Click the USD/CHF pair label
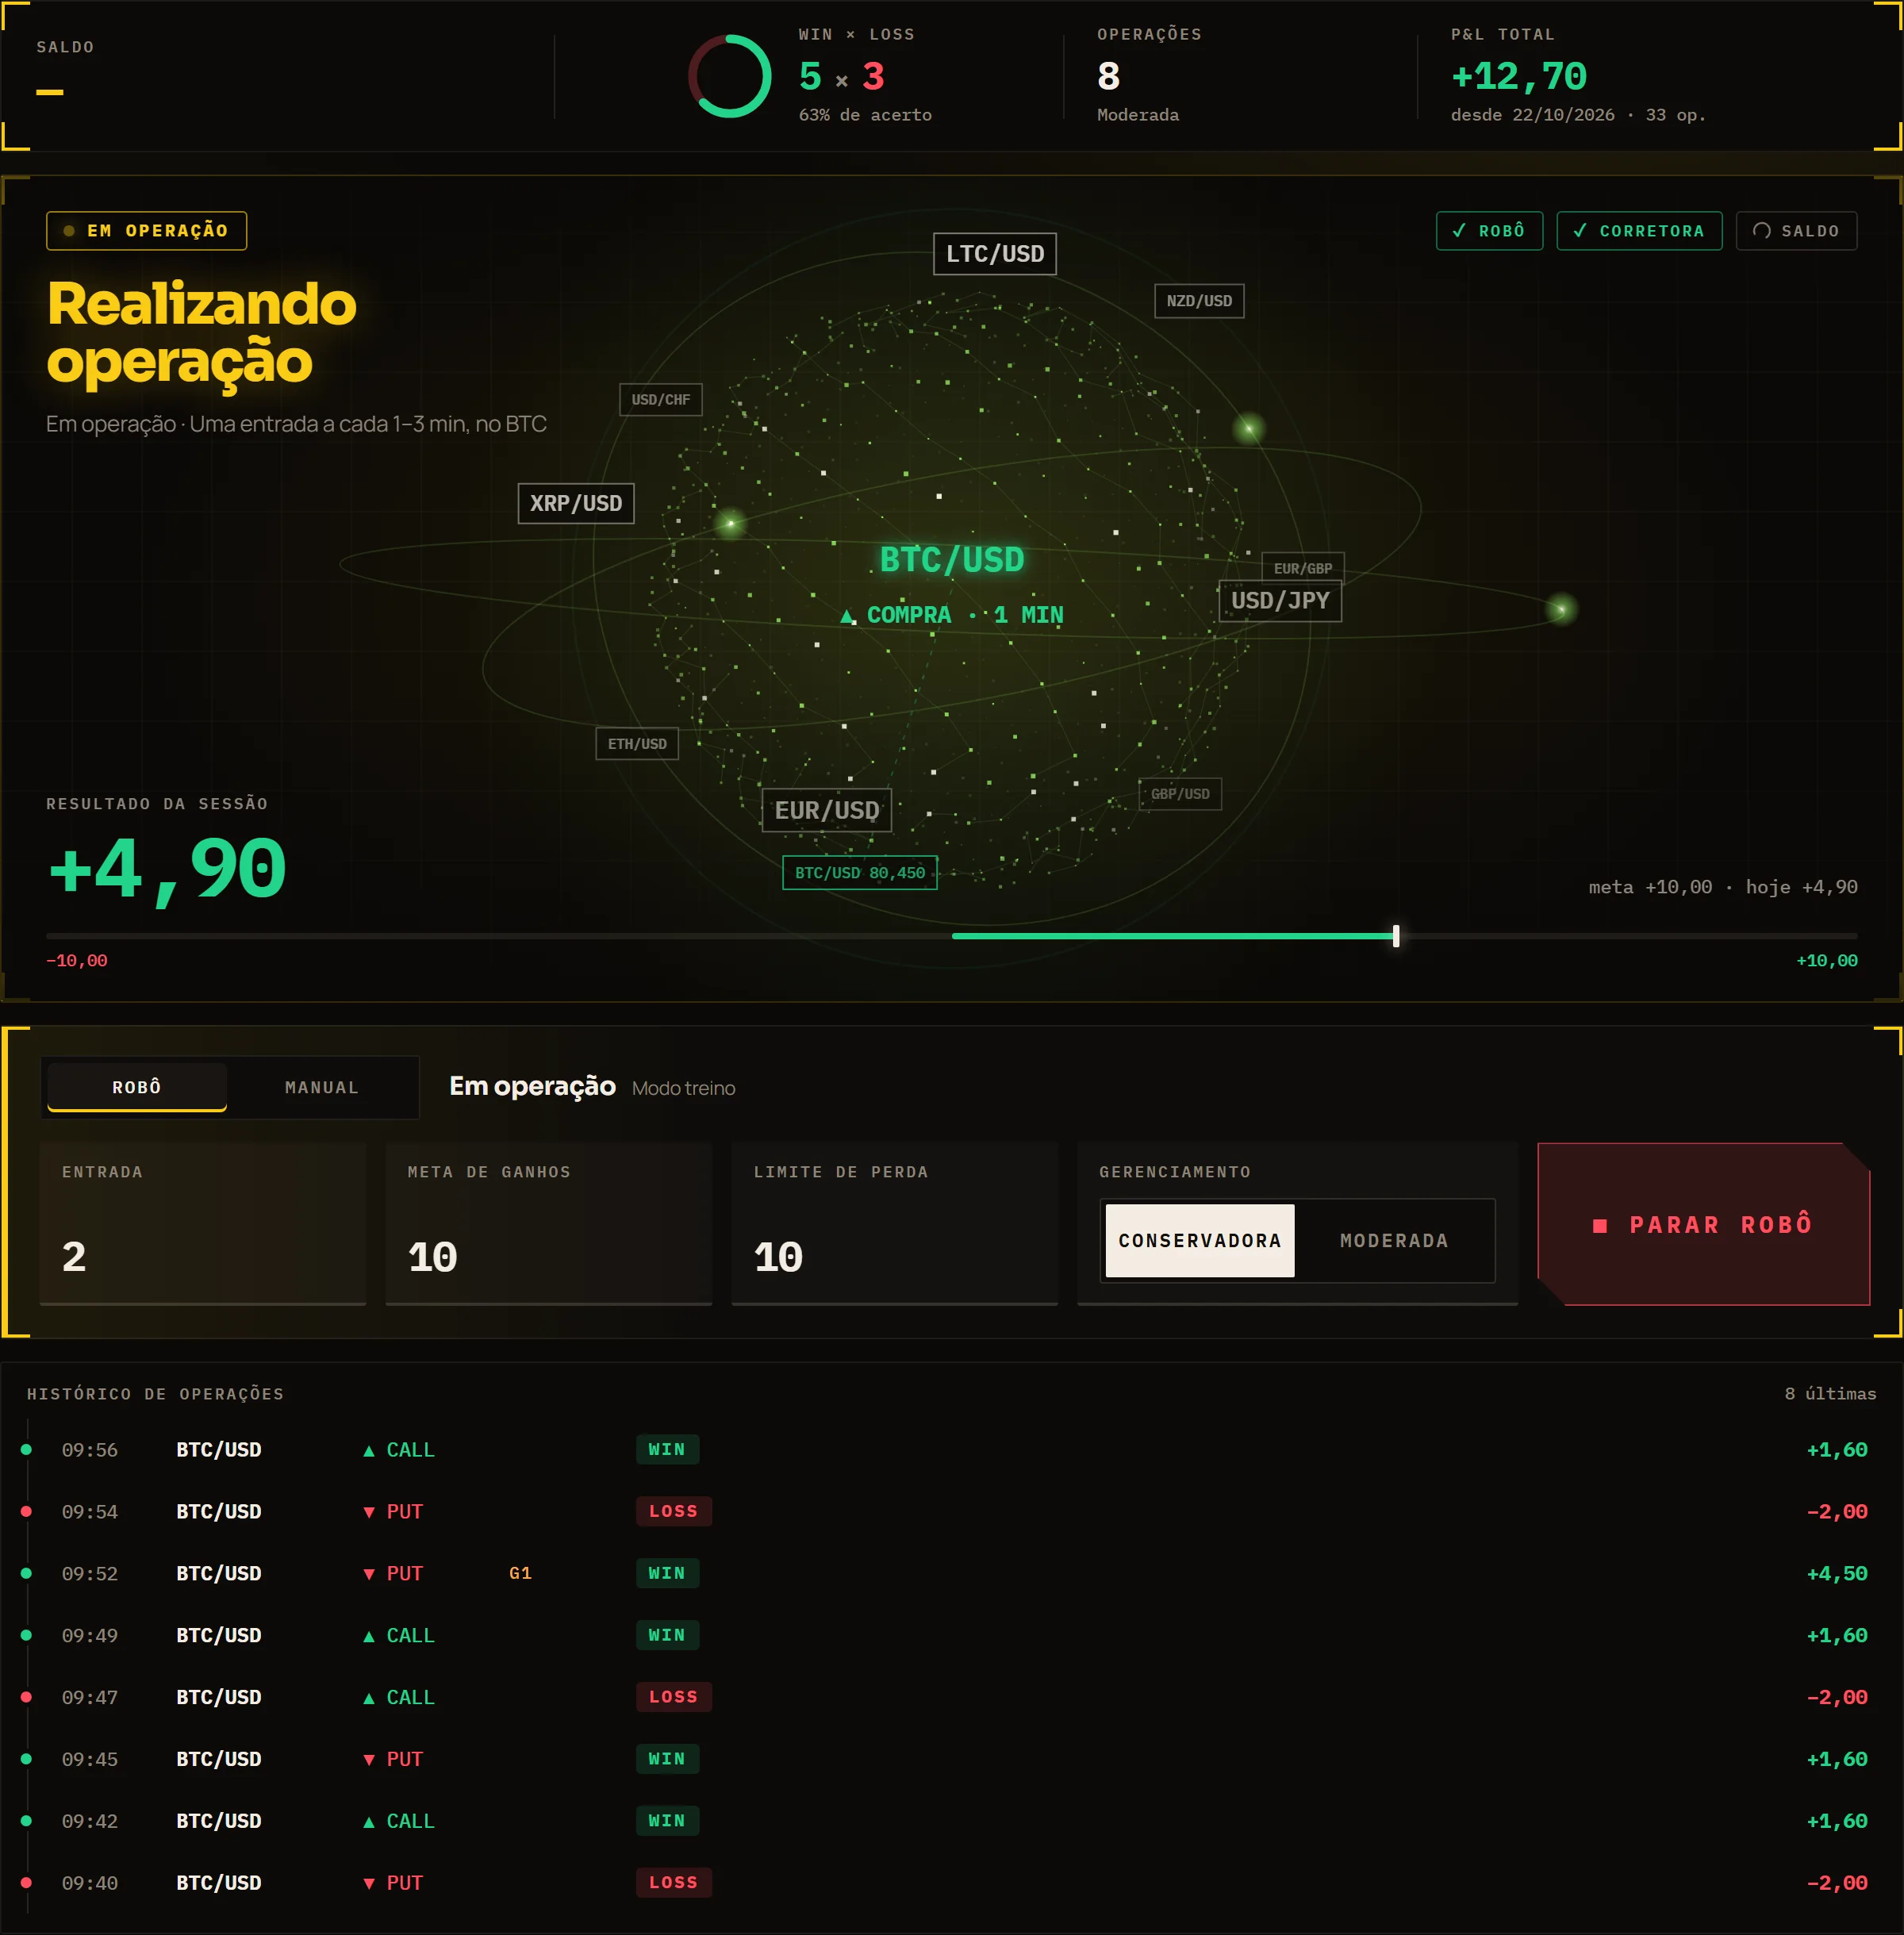 [661, 400]
